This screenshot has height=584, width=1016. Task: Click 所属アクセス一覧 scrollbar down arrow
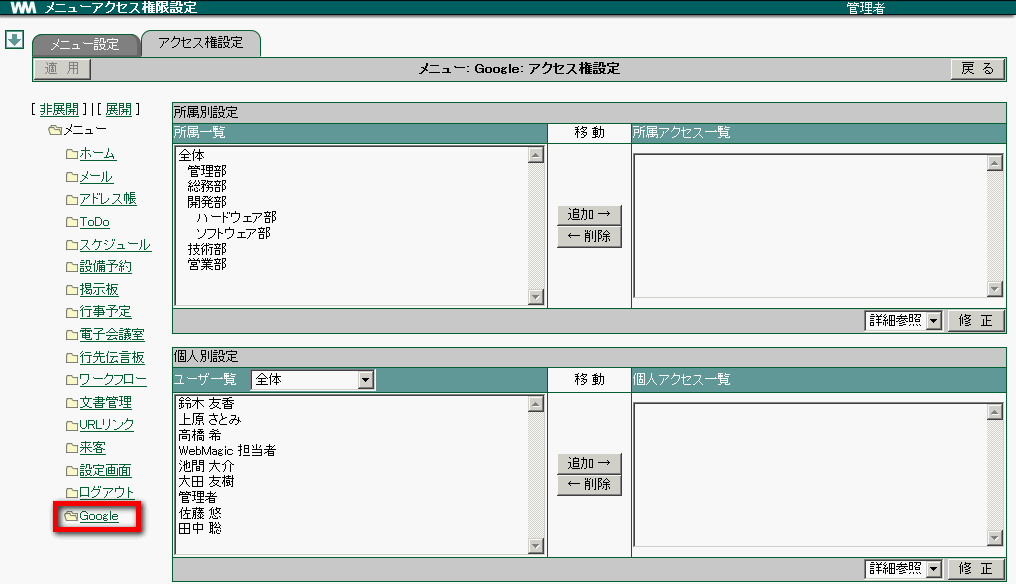pyautogui.click(x=995, y=289)
